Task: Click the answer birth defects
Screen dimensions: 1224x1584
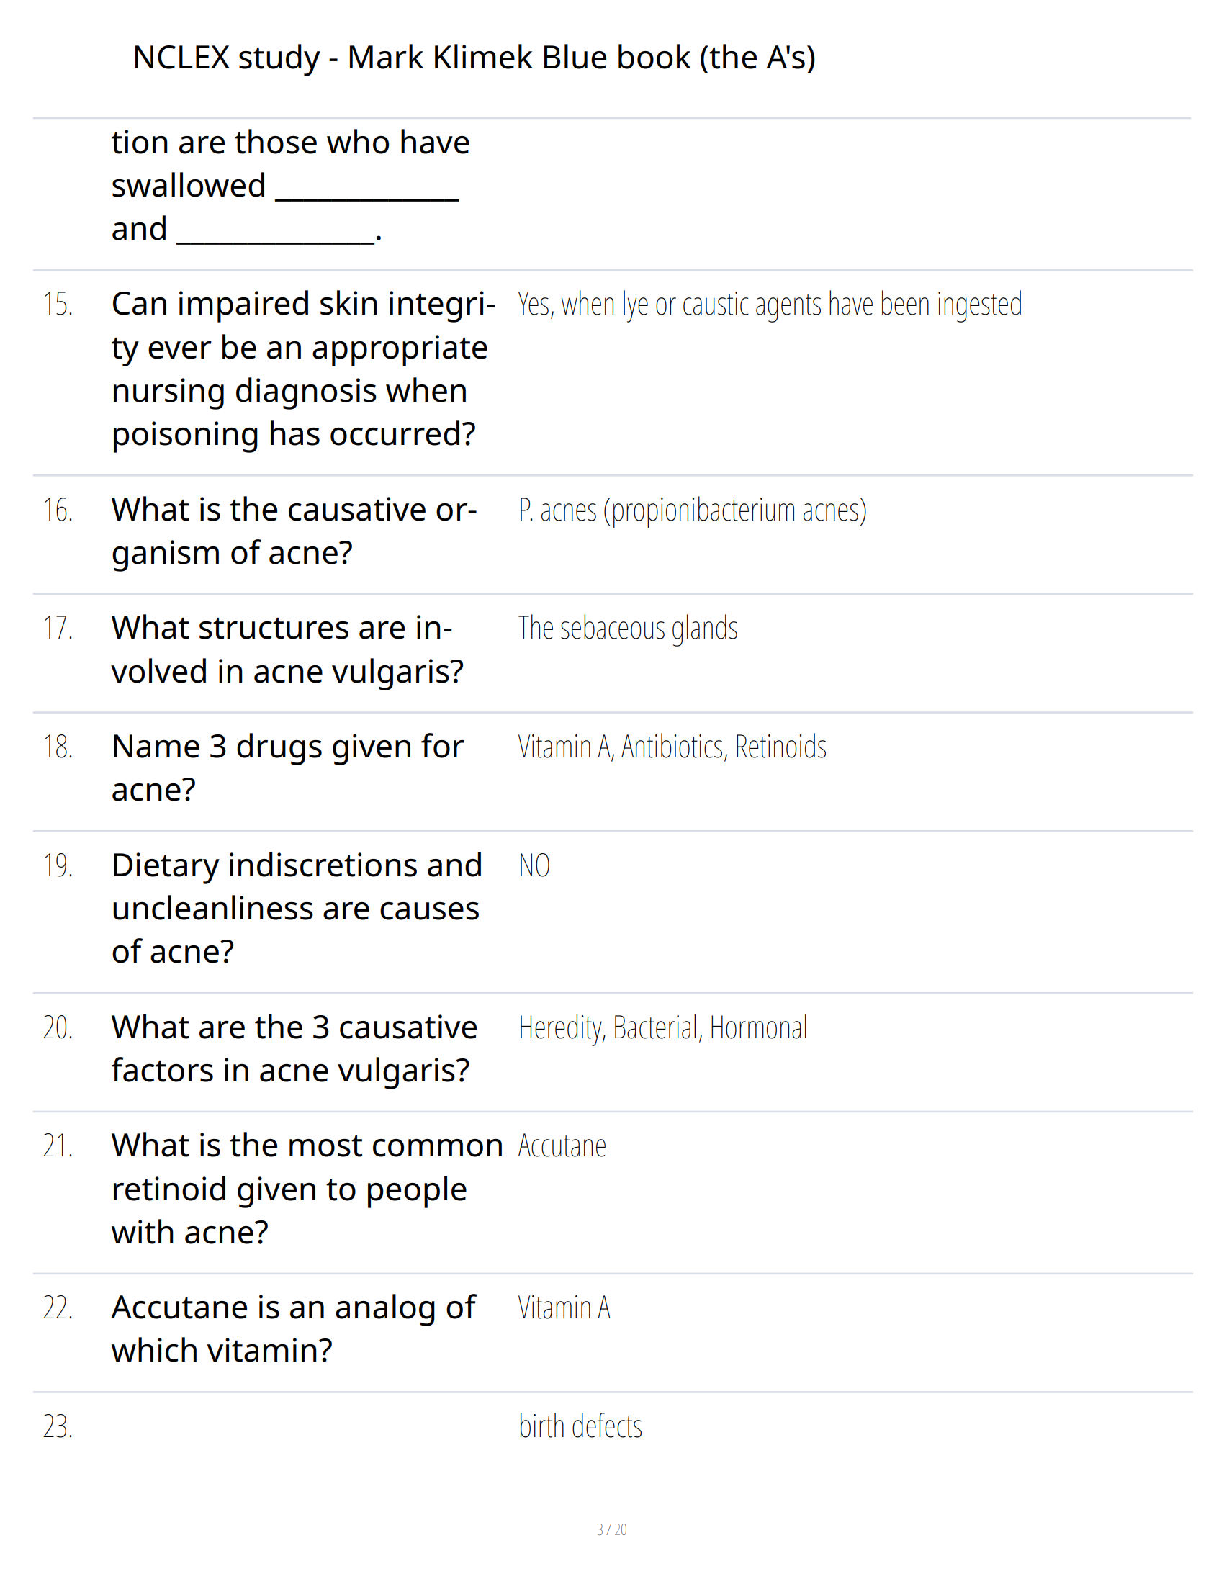Action: tap(580, 1426)
